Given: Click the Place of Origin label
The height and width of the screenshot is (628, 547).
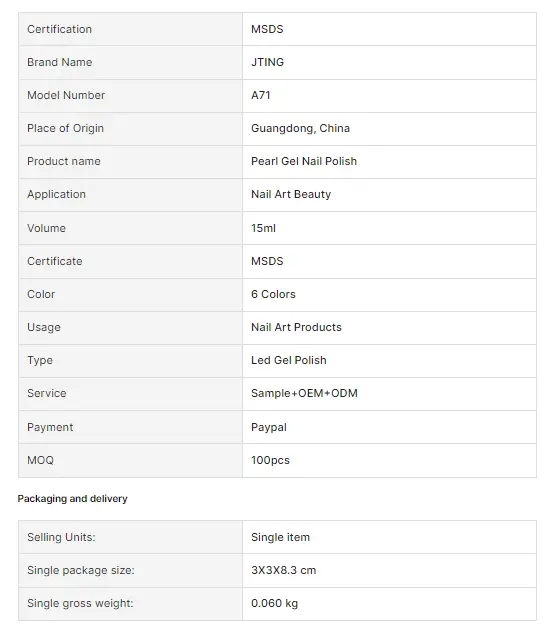Looking at the screenshot, I should click(x=66, y=128).
